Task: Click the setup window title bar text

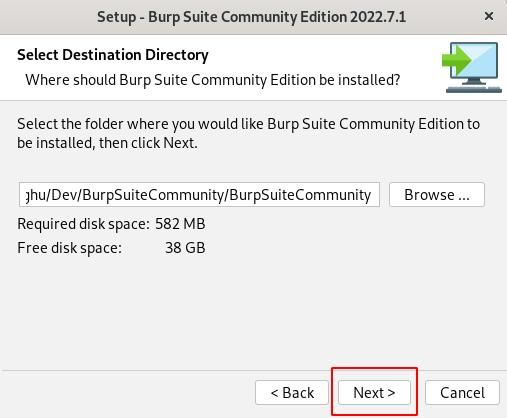Action: [252, 17]
